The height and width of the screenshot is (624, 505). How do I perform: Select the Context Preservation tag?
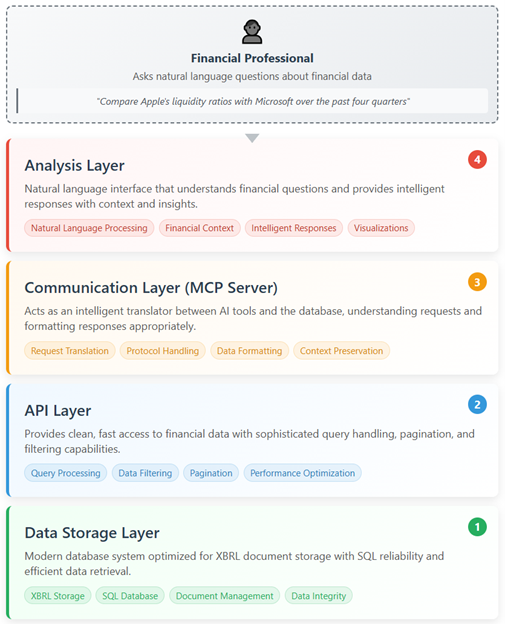341,351
